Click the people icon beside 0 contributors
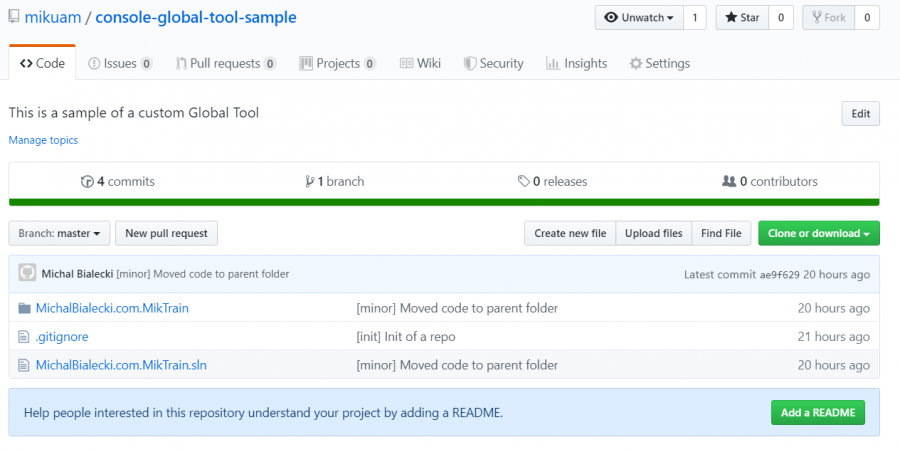The image size is (900, 452). point(729,182)
